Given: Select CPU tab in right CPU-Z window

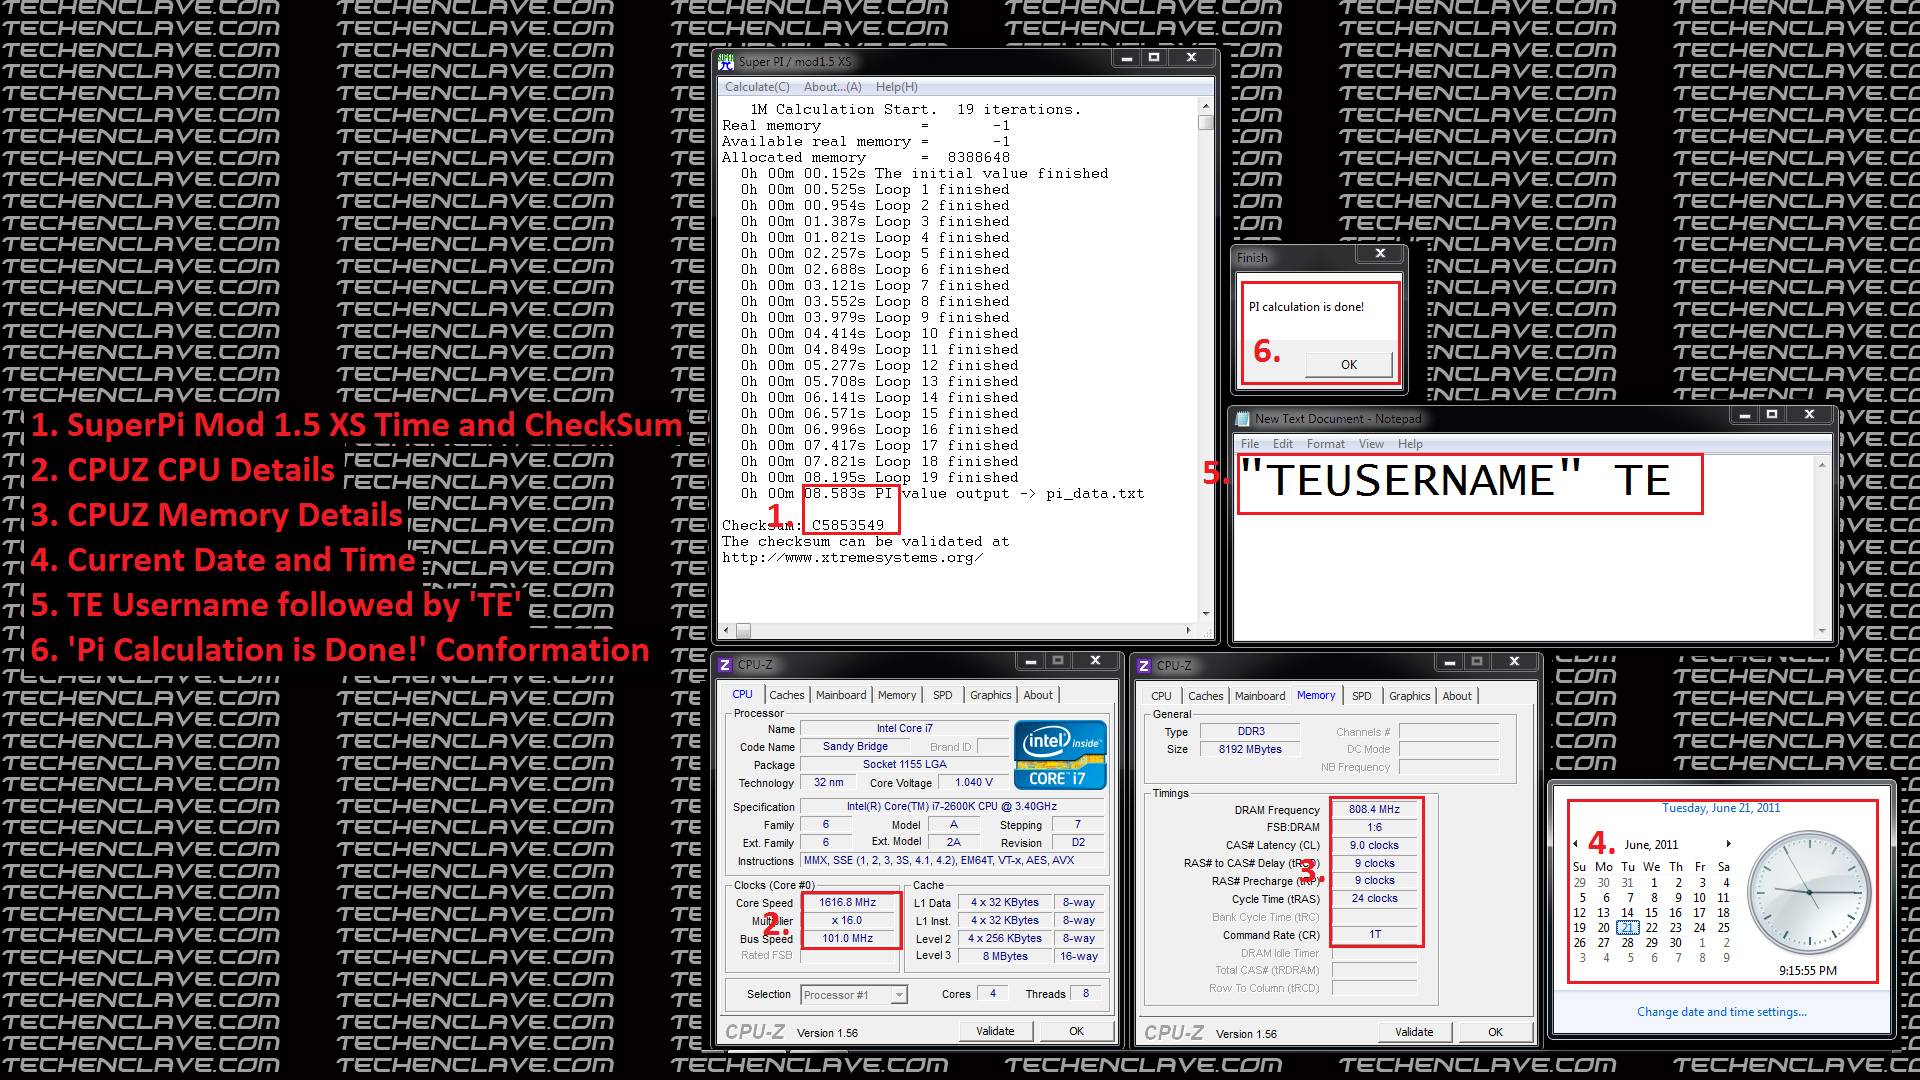Looking at the screenshot, I should tap(1161, 696).
